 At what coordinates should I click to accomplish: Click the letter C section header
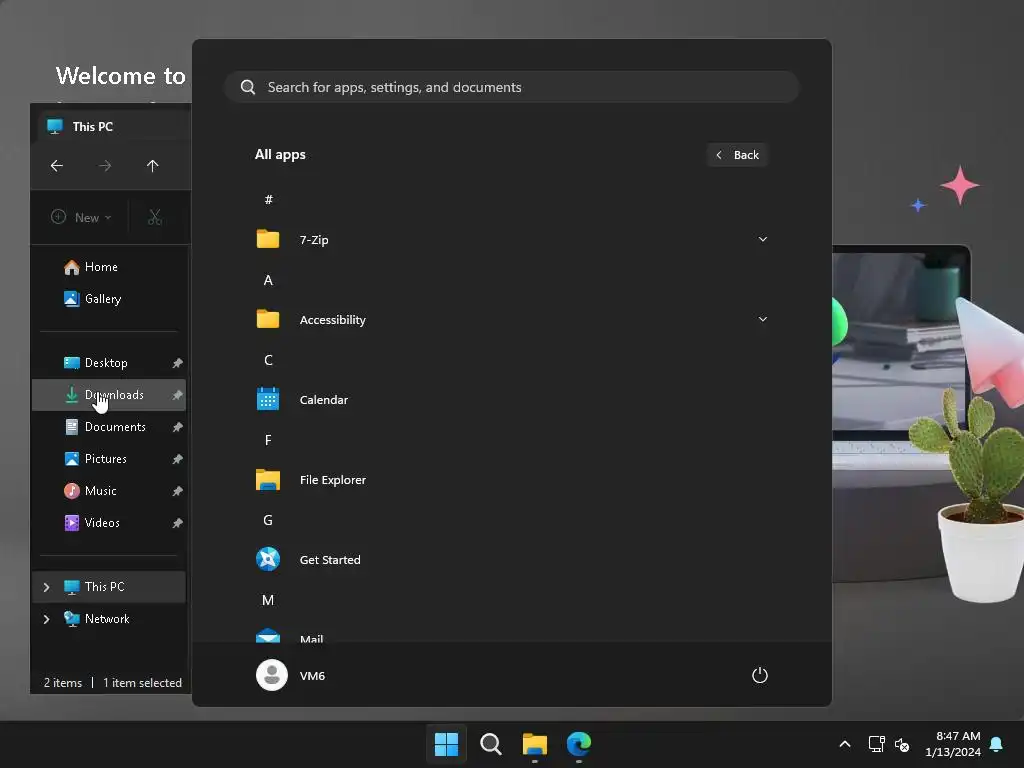pos(268,360)
